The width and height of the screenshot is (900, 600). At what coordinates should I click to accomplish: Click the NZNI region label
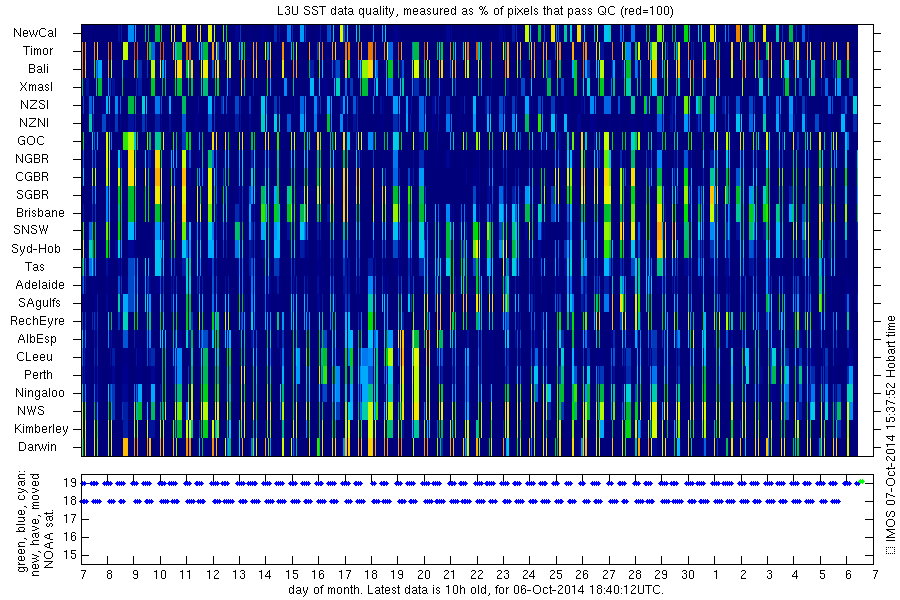(x=34, y=123)
